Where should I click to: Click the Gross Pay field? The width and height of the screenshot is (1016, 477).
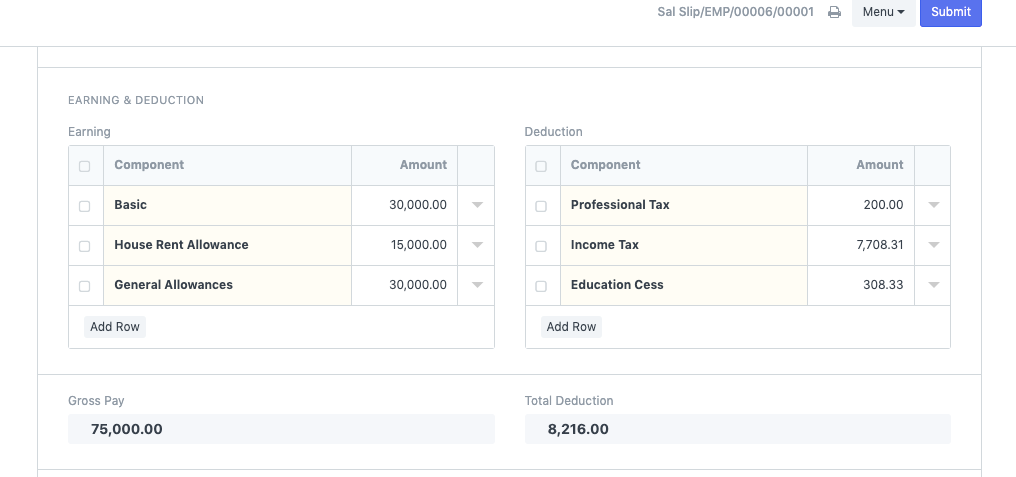[x=281, y=429]
